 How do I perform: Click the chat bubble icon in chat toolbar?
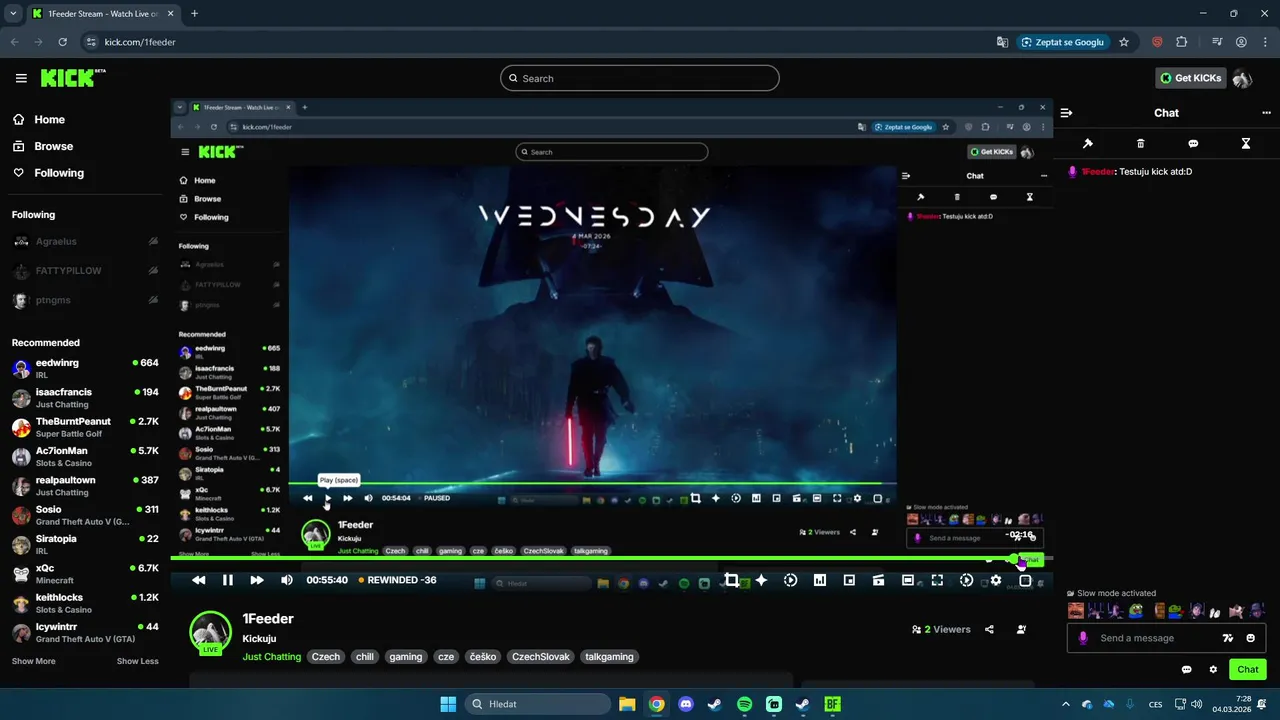click(x=1193, y=144)
